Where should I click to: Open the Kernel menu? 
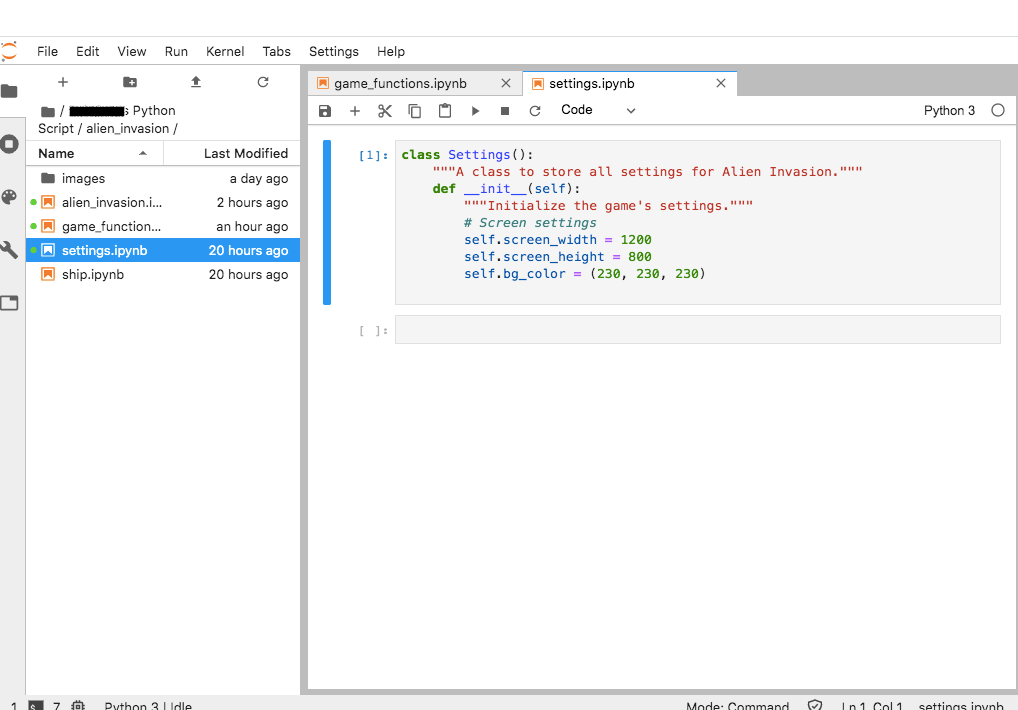tap(225, 51)
